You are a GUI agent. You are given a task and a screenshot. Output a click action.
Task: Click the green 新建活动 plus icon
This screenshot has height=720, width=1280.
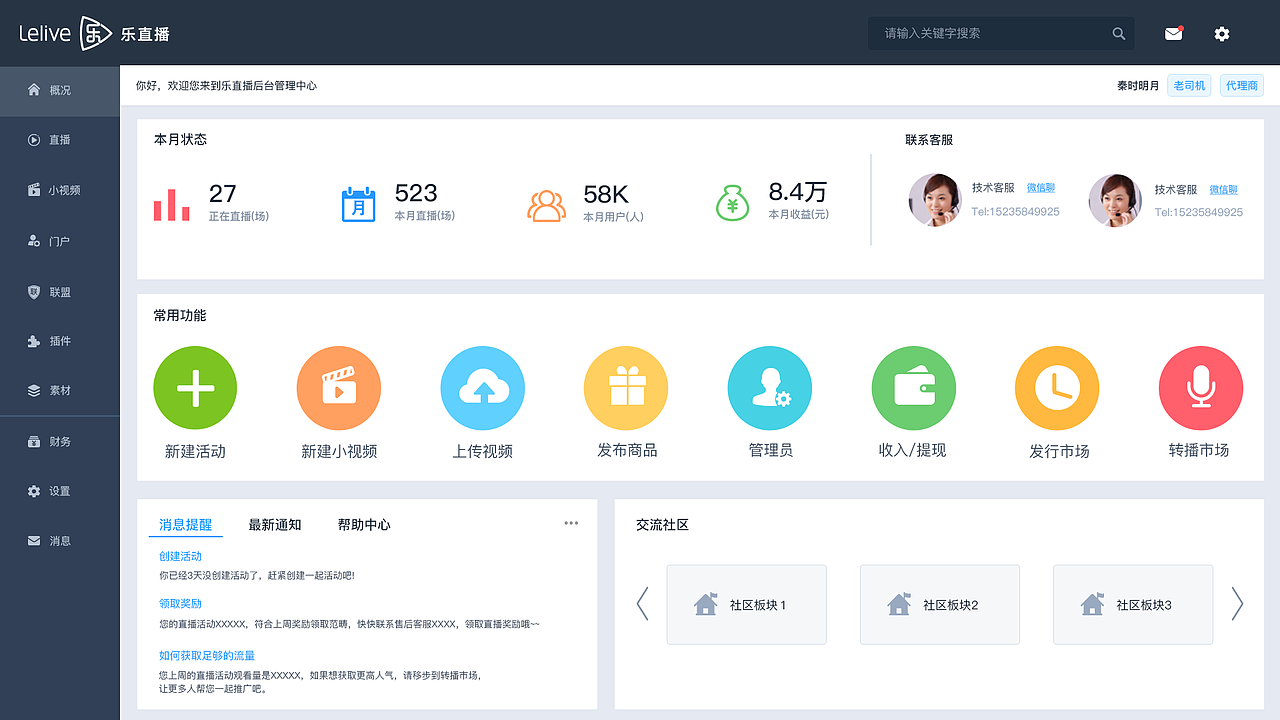(195, 388)
